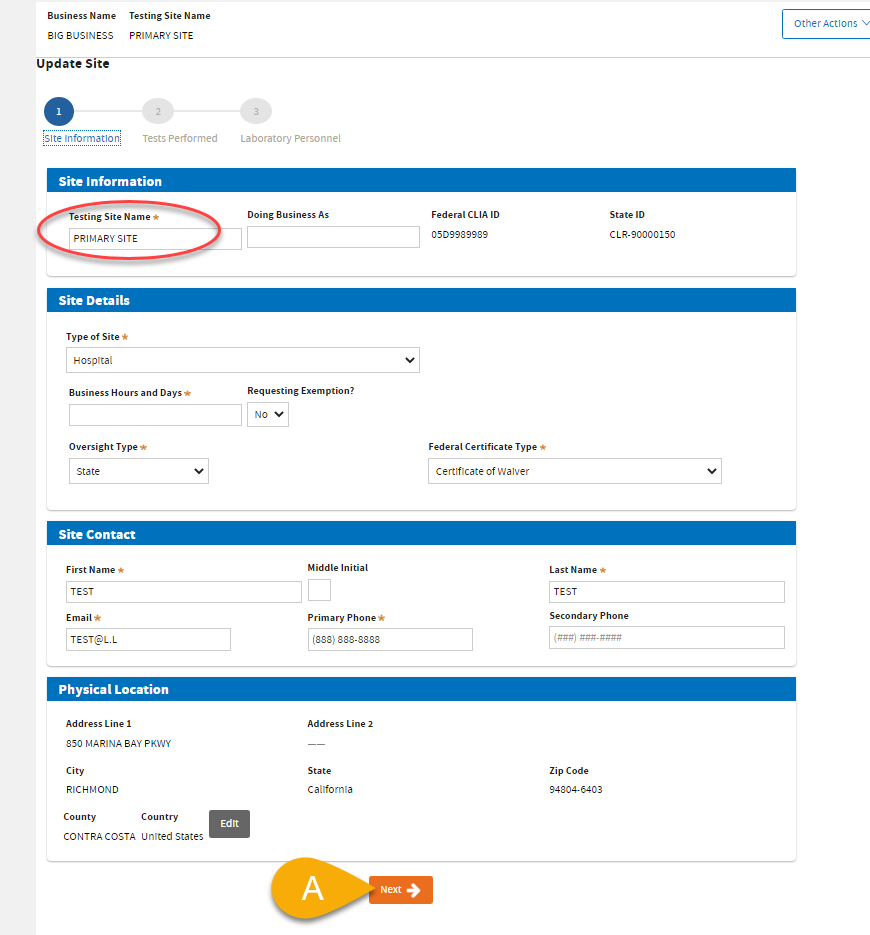Click the Secondary Phone field
The width and height of the screenshot is (870, 935).
click(667, 638)
